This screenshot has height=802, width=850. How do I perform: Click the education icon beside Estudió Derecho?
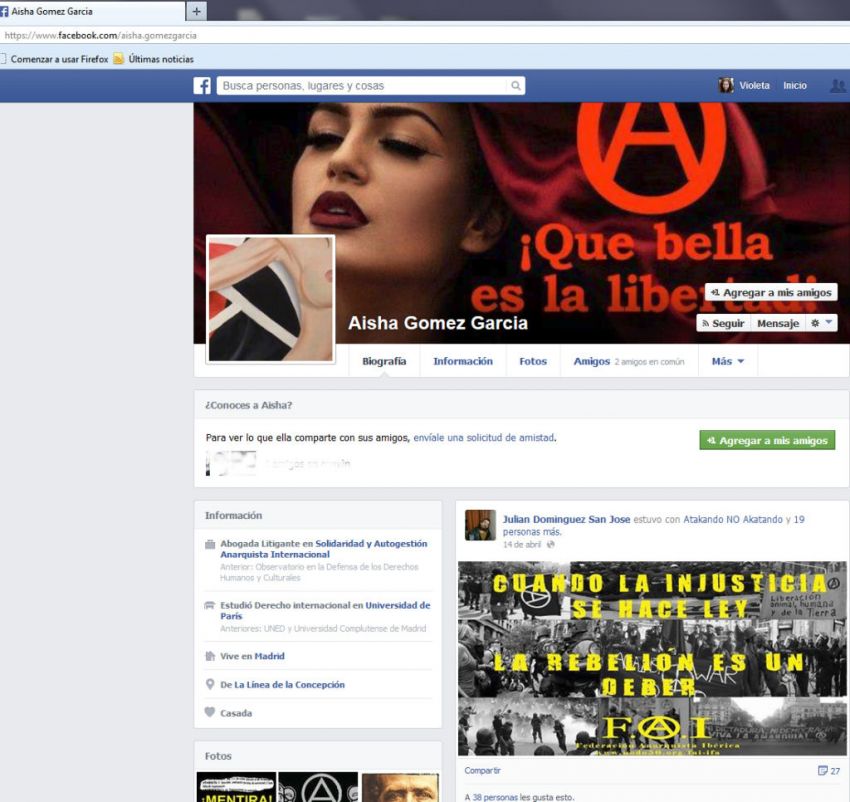pos(210,605)
